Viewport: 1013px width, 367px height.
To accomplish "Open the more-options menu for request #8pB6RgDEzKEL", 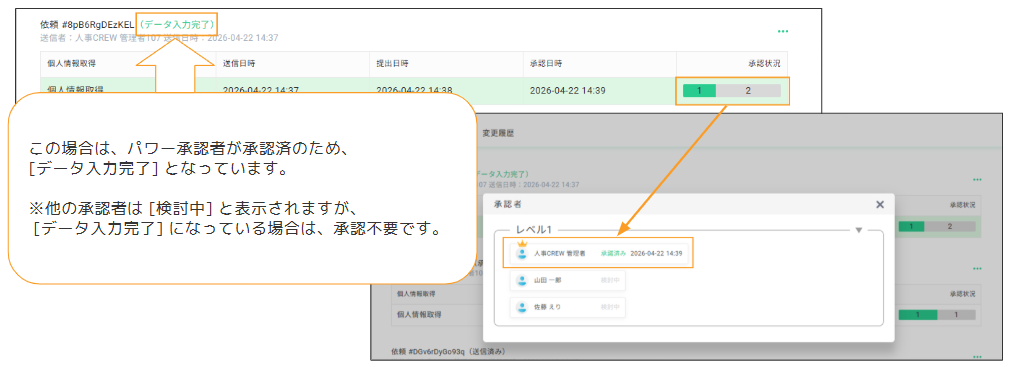I will pos(783,31).
